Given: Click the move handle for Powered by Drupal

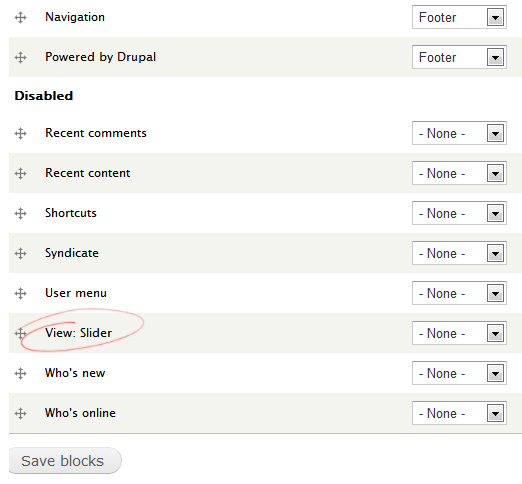Looking at the screenshot, I should (20, 57).
